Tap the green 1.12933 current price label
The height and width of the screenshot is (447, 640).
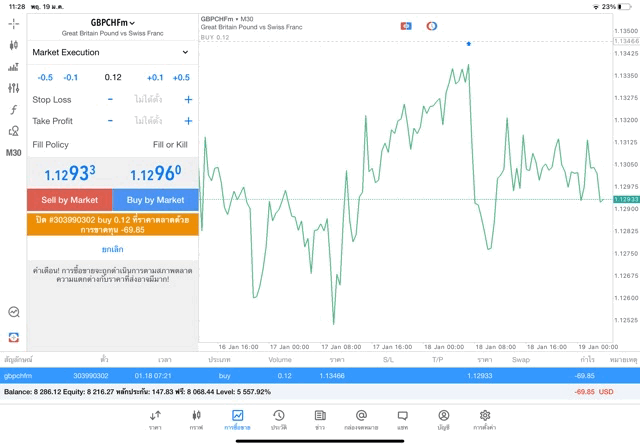click(626, 199)
